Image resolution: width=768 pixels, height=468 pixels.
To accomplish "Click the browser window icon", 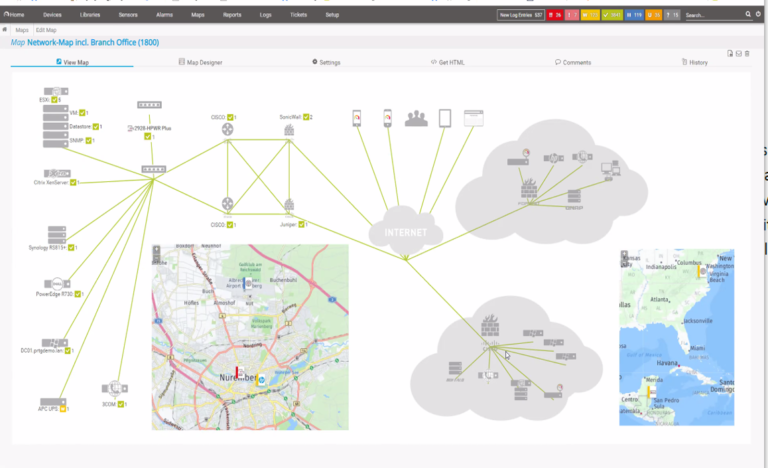I will [x=474, y=118].
